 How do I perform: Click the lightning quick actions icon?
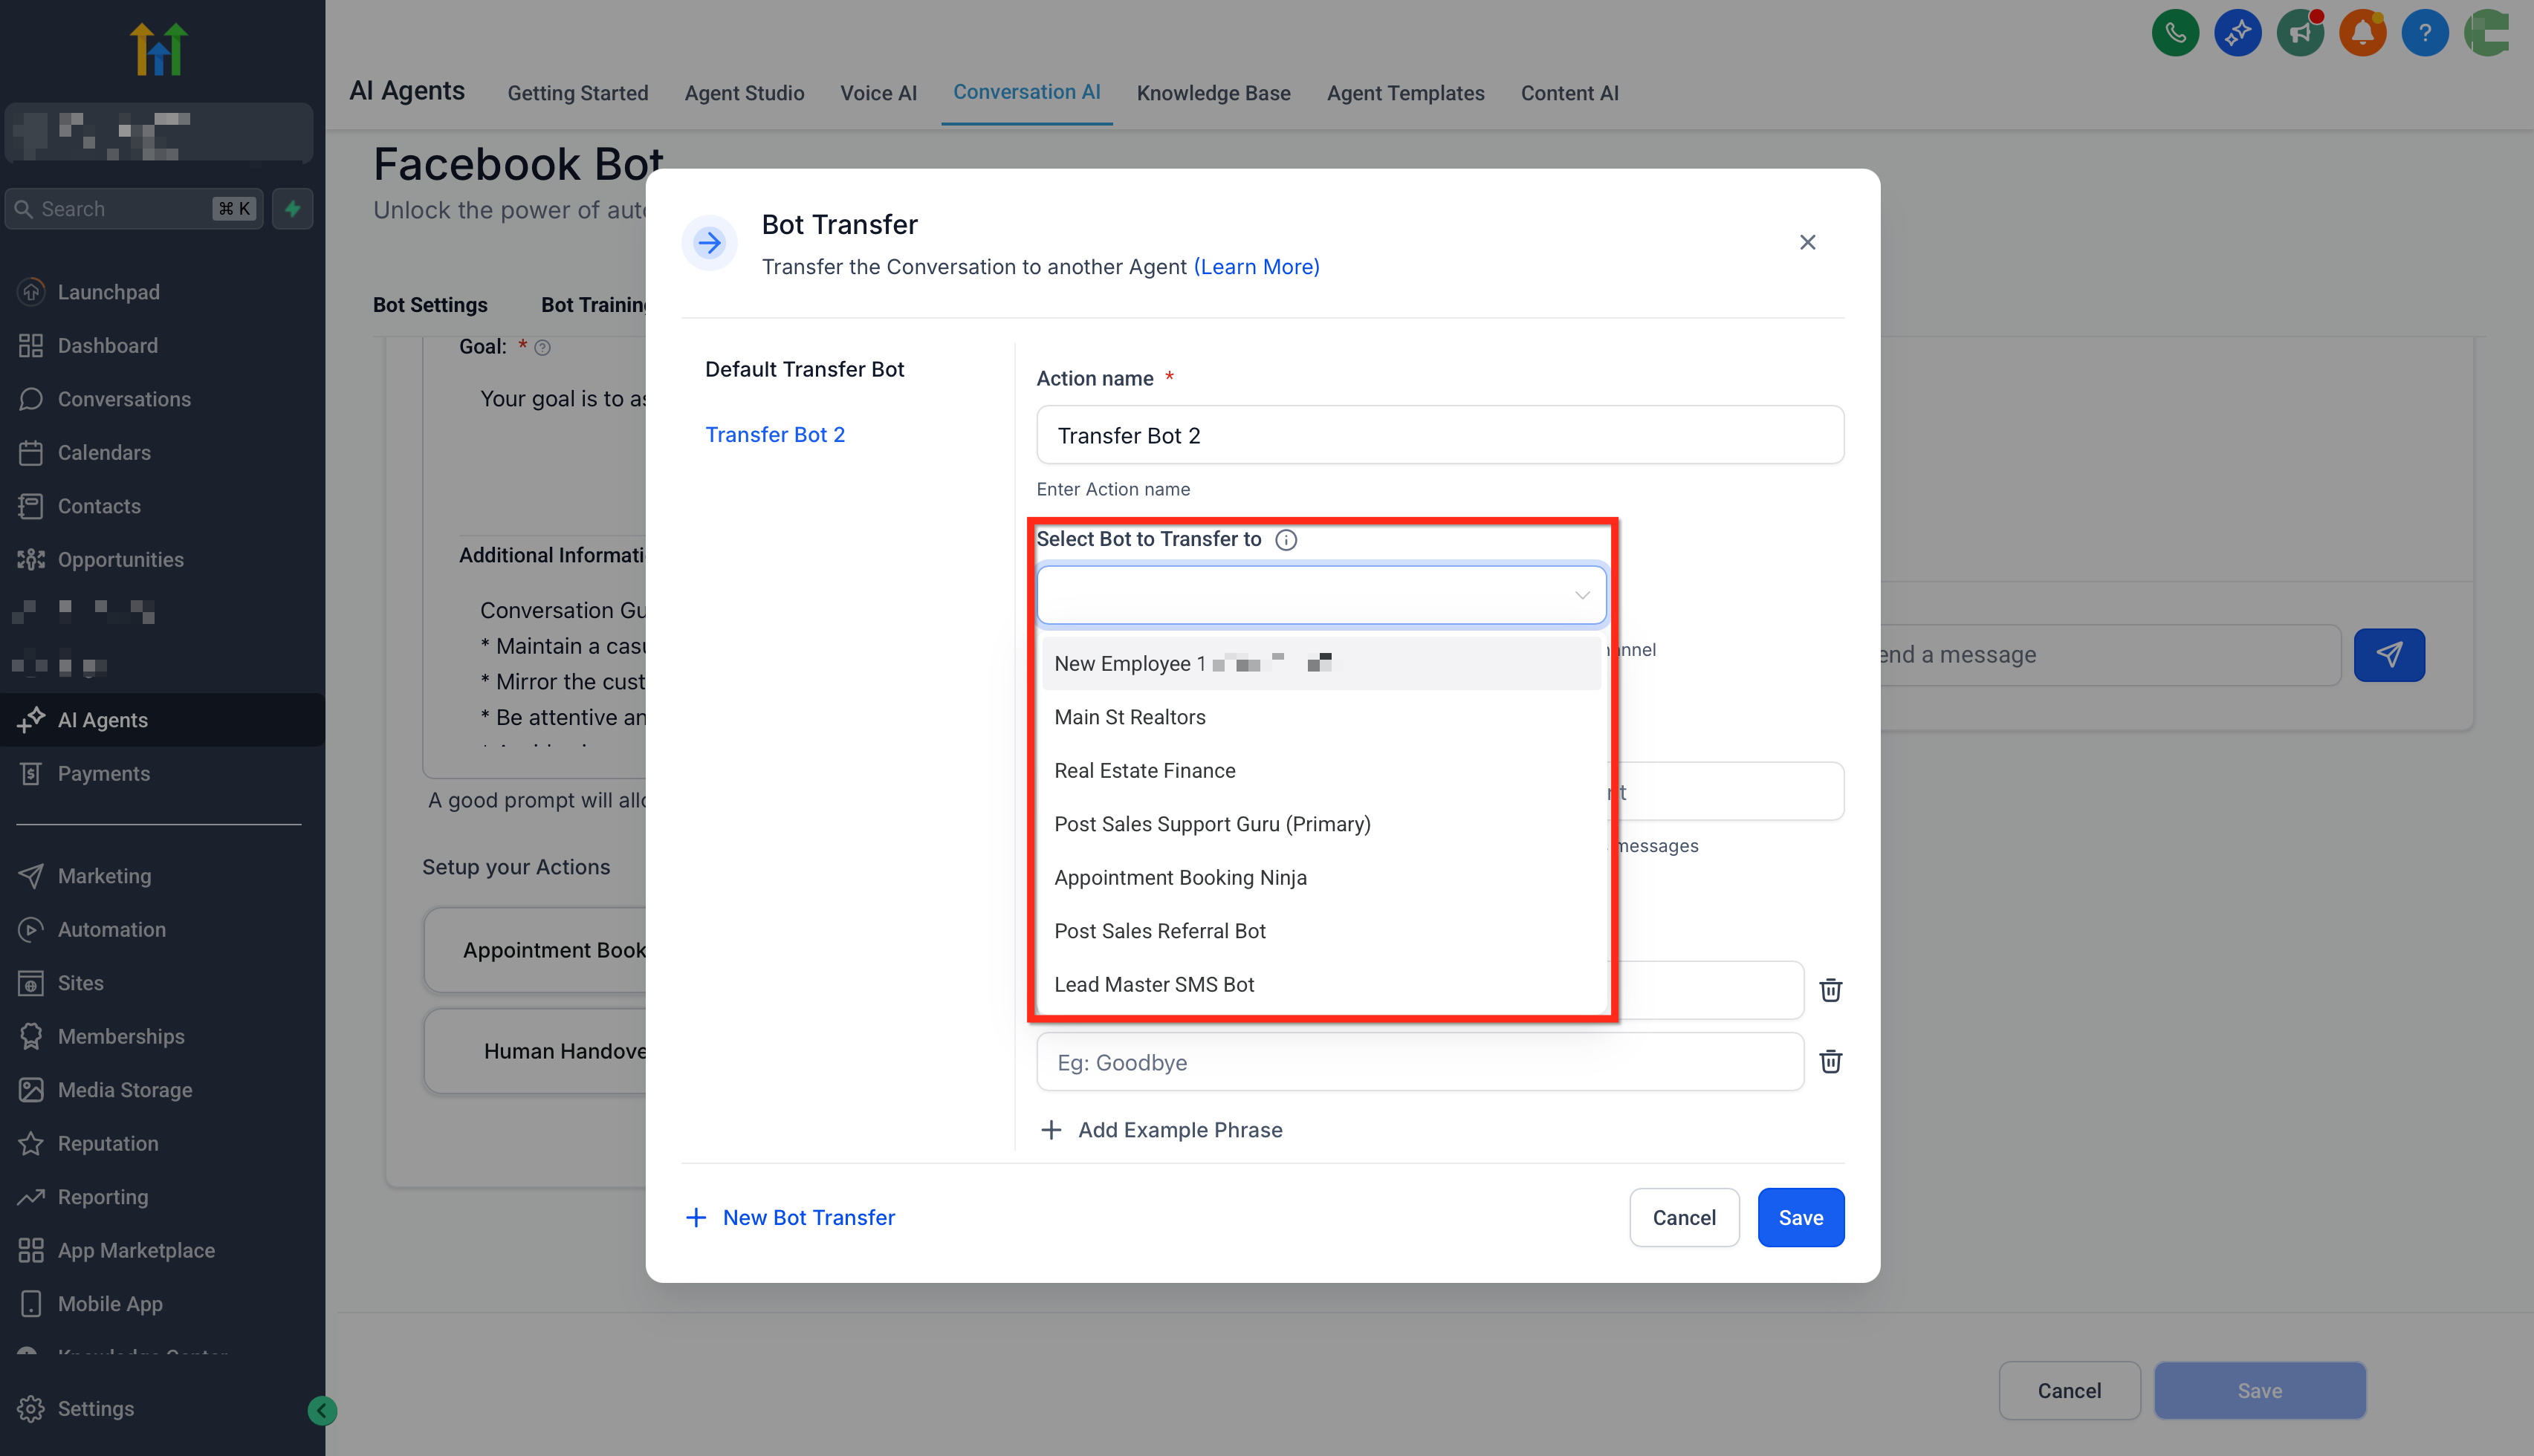(293, 209)
